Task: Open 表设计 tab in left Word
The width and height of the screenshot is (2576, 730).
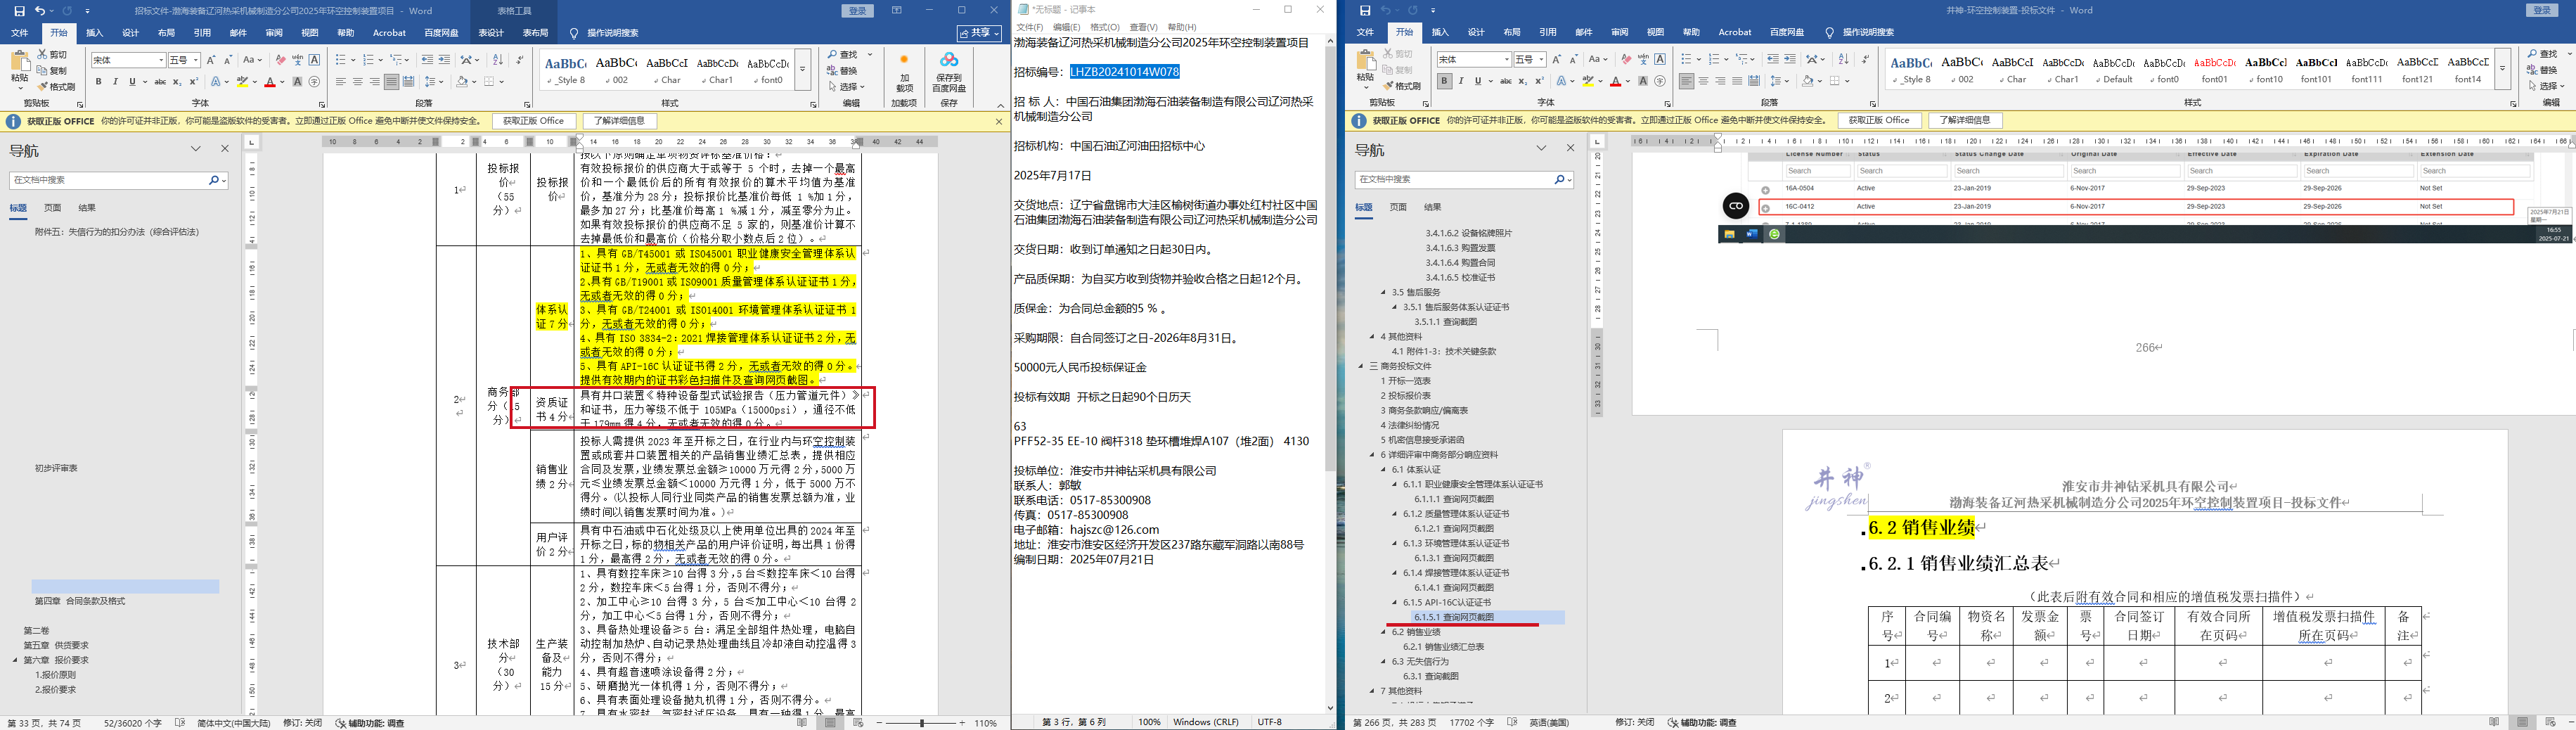Action: click(x=490, y=33)
